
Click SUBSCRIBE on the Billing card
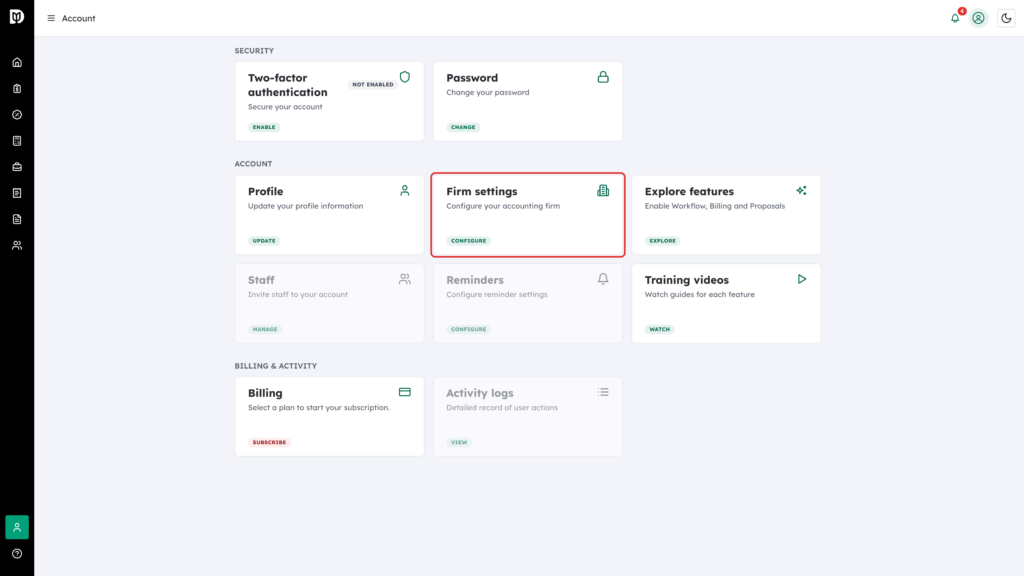(x=269, y=442)
